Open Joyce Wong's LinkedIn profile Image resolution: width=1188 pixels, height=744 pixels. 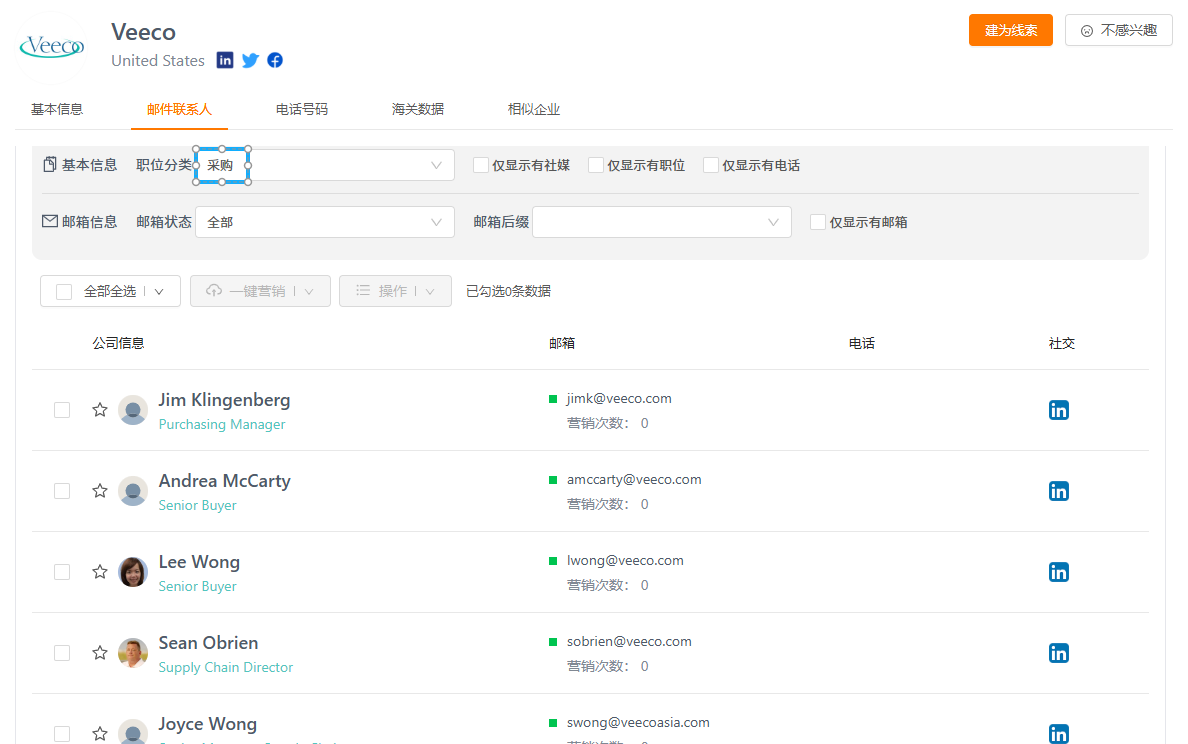click(1058, 733)
